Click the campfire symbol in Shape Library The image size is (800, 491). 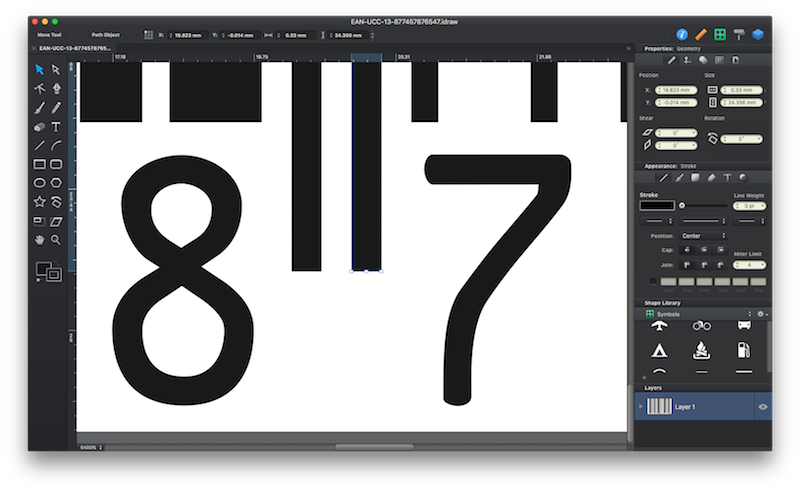pos(700,350)
